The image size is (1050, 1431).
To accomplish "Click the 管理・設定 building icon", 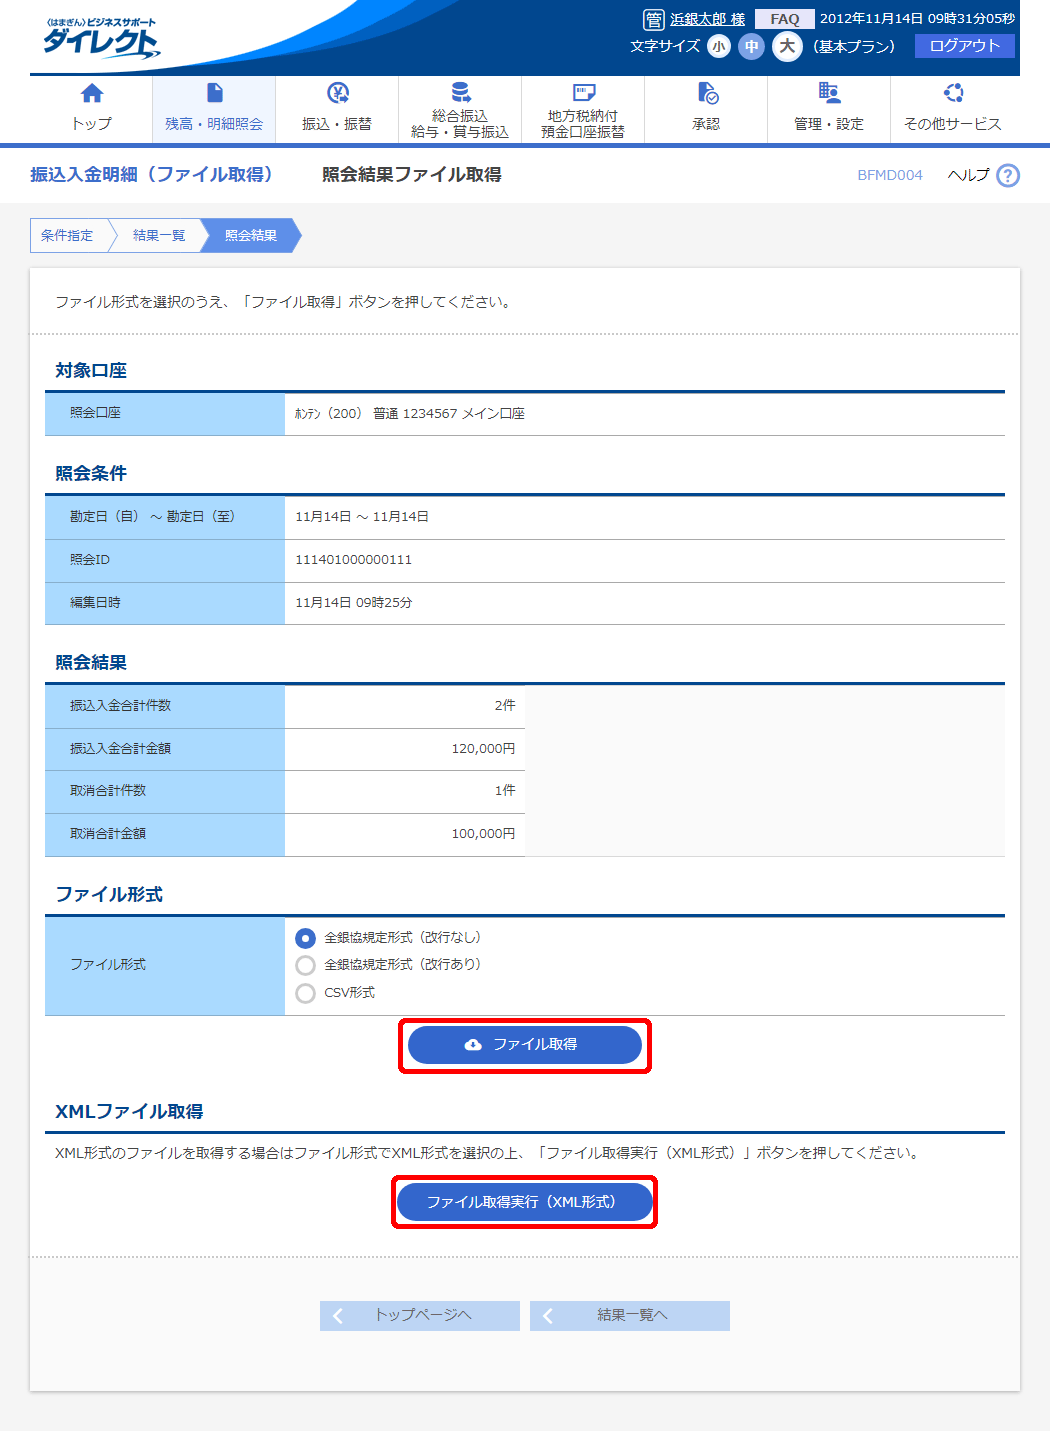I will pos(829,94).
